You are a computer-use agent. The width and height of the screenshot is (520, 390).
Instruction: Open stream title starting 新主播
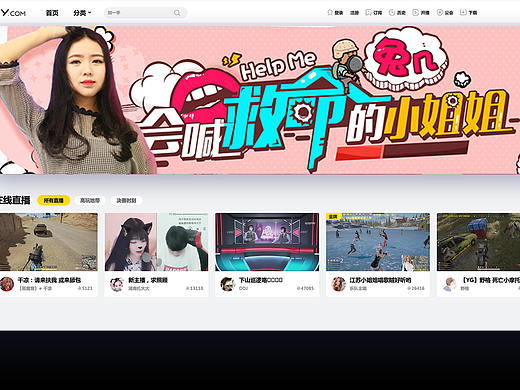coord(148,280)
